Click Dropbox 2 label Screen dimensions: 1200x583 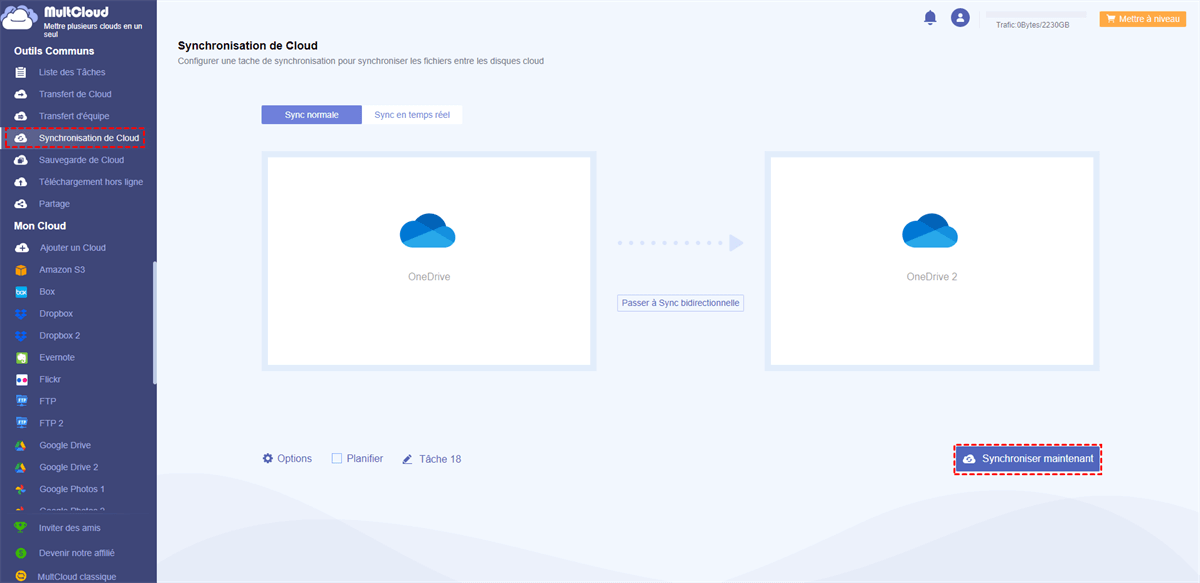[60, 336]
